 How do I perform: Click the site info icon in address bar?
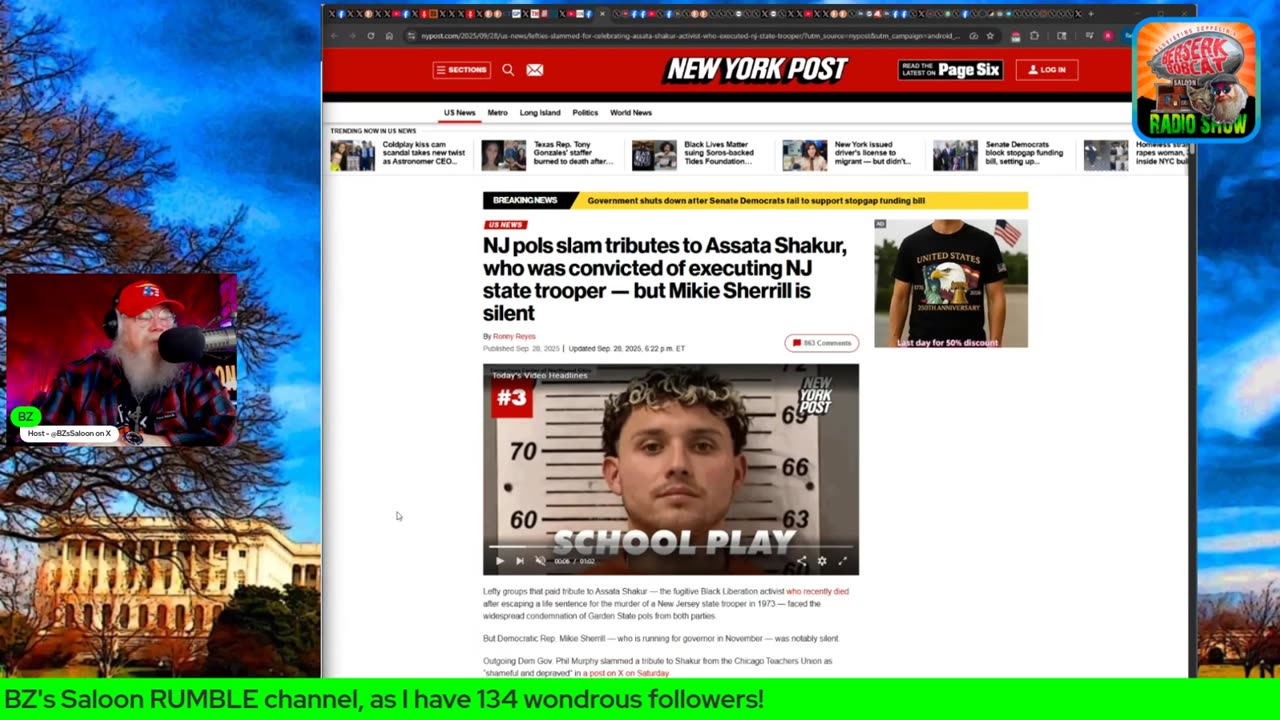point(410,36)
